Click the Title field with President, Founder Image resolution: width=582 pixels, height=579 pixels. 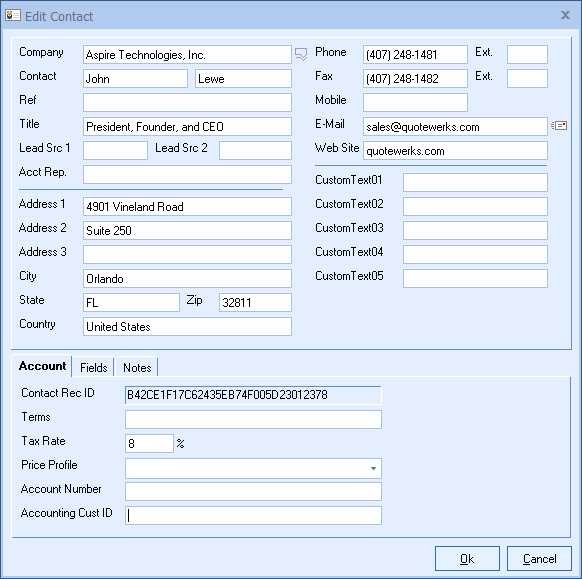(x=187, y=127)
